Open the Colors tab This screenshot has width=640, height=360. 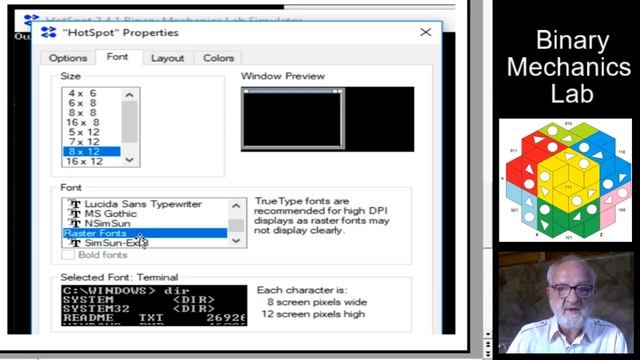[218, 58]
